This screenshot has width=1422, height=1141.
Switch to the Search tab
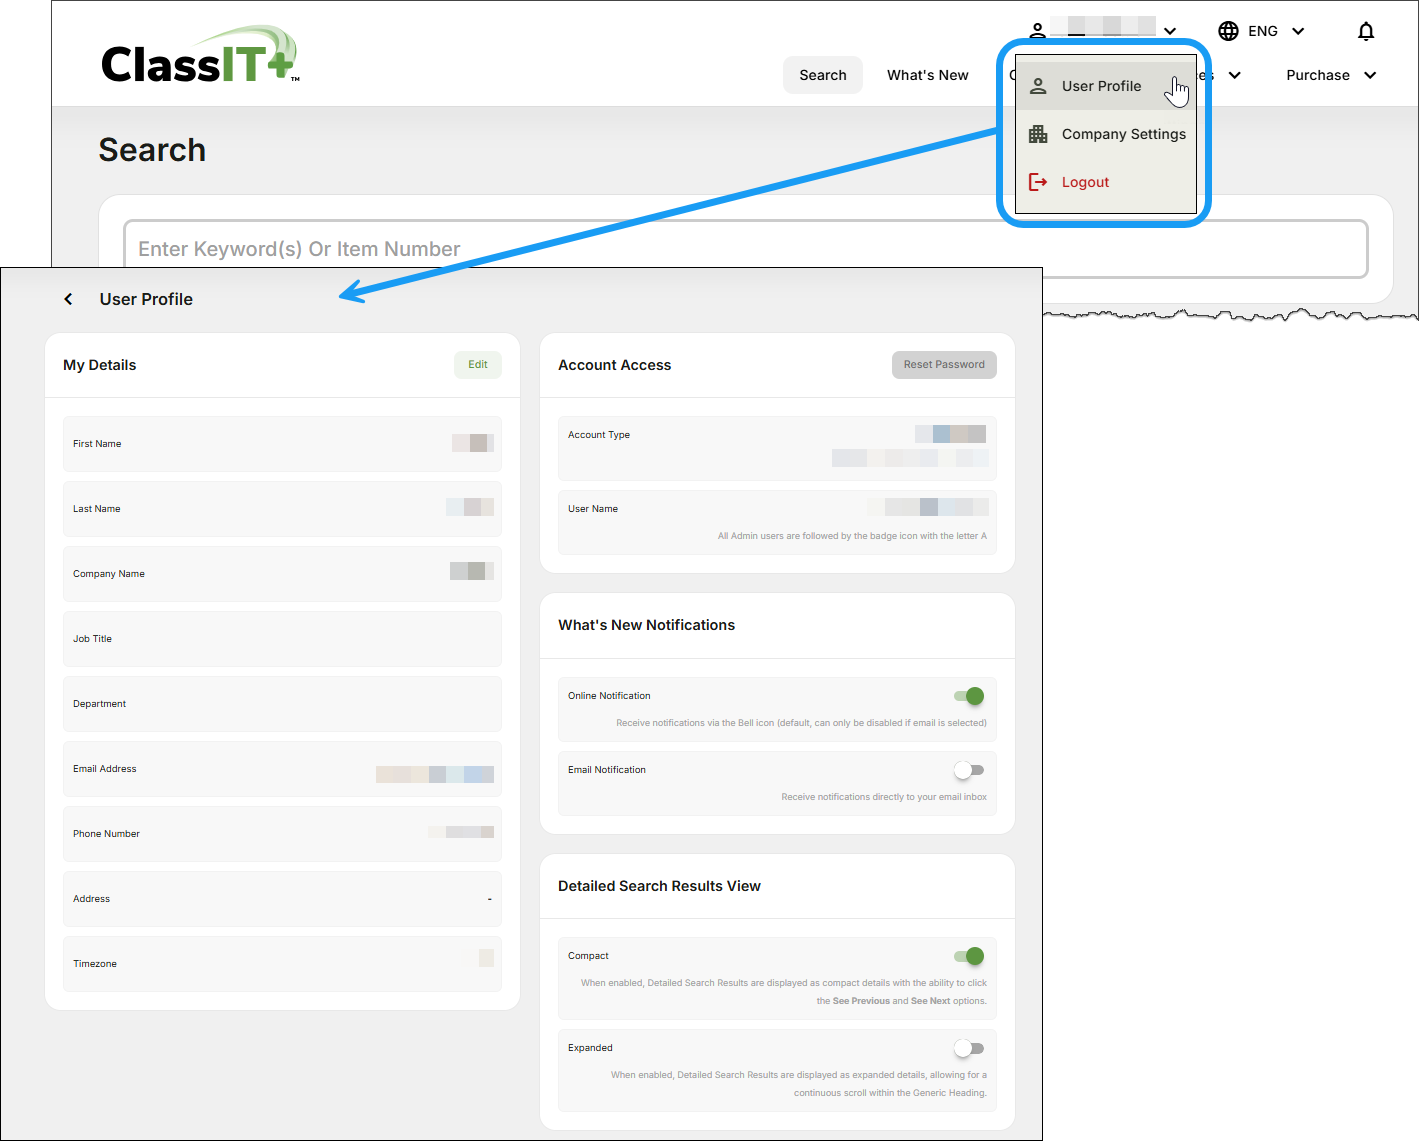click(822, 74)
